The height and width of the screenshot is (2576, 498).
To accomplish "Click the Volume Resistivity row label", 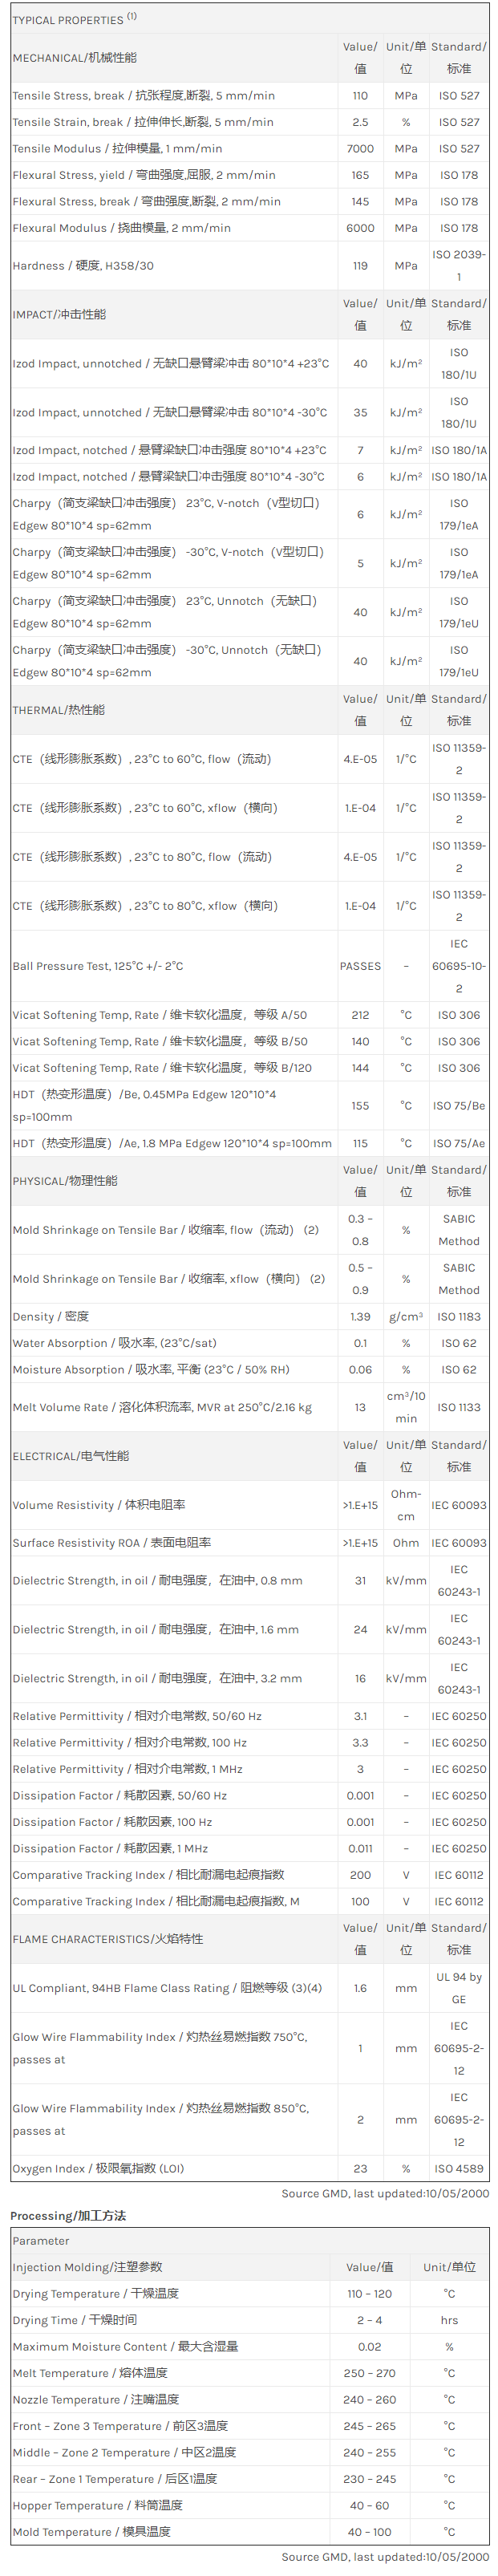I will (99, 1505).
